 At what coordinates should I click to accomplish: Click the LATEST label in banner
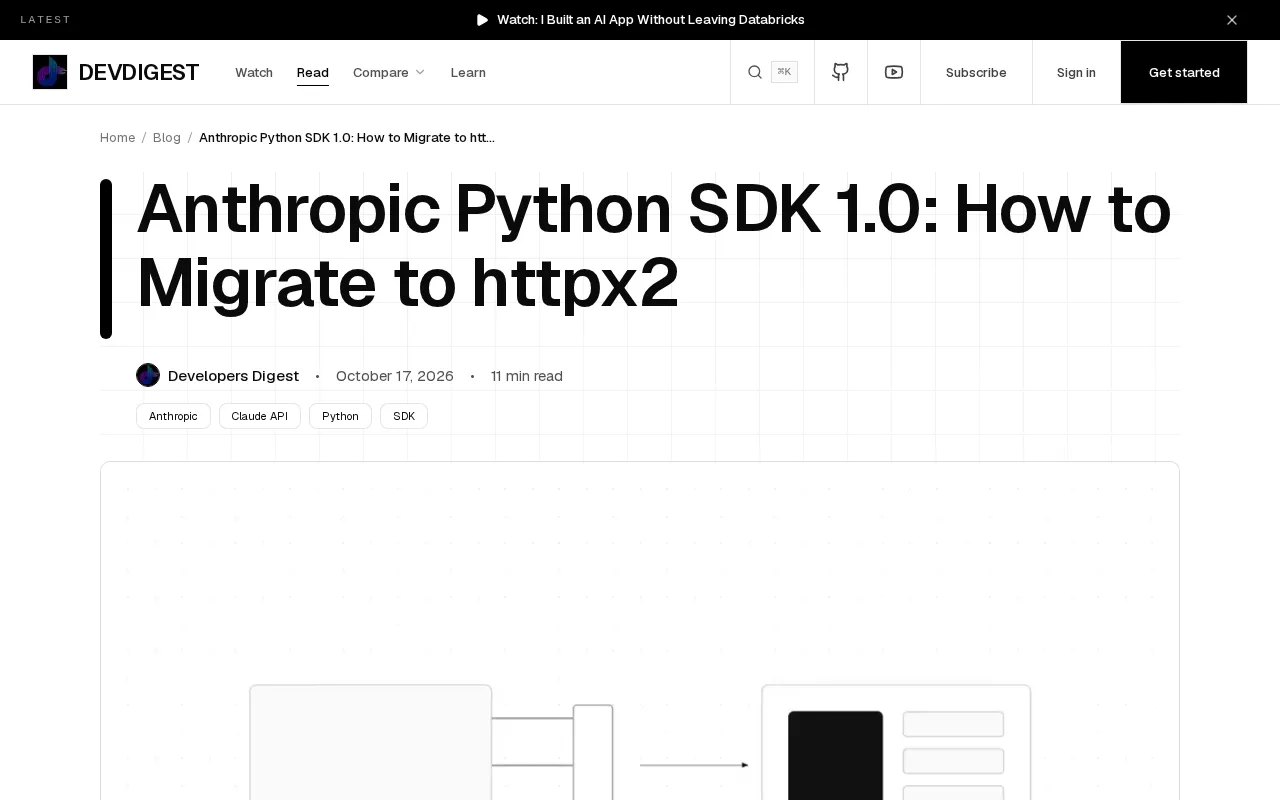(46, 20)
